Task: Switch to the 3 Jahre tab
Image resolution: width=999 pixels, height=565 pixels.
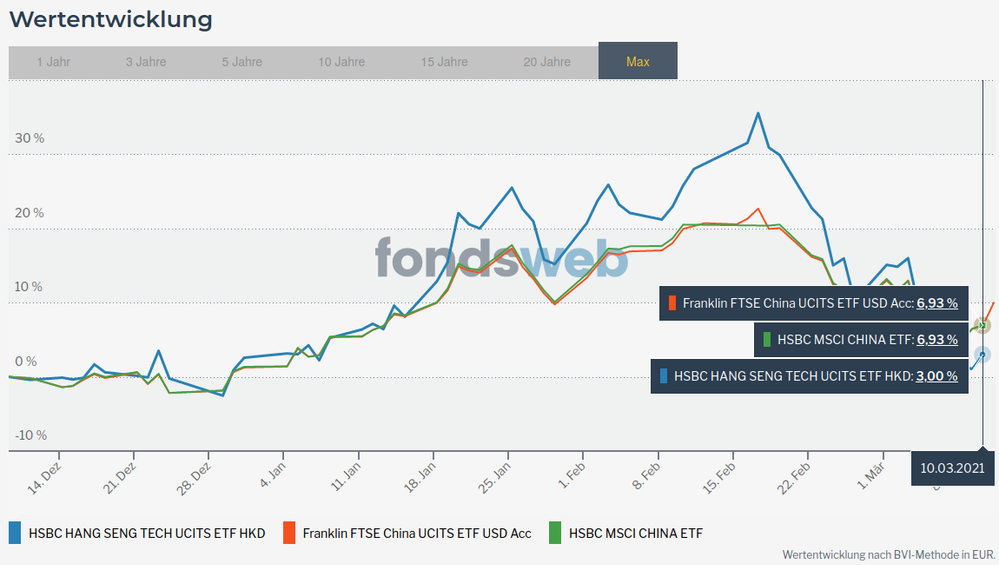Action: tap(146, 61)
